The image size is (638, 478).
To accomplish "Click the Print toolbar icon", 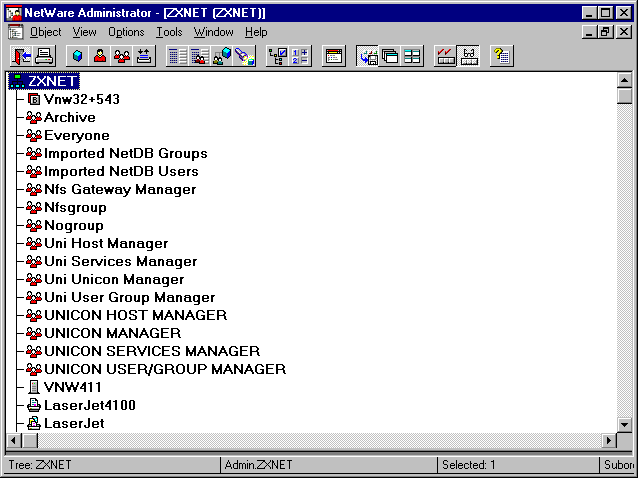I will tap(44, 56).
